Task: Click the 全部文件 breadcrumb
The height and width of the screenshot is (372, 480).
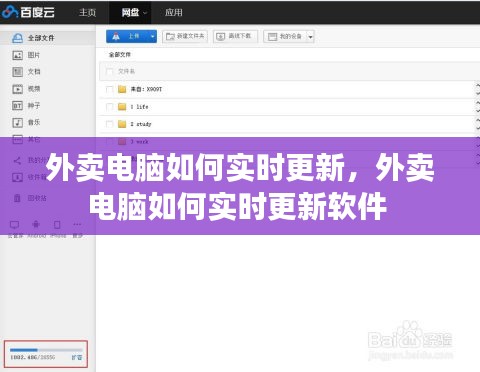Action: click(120, 54)
